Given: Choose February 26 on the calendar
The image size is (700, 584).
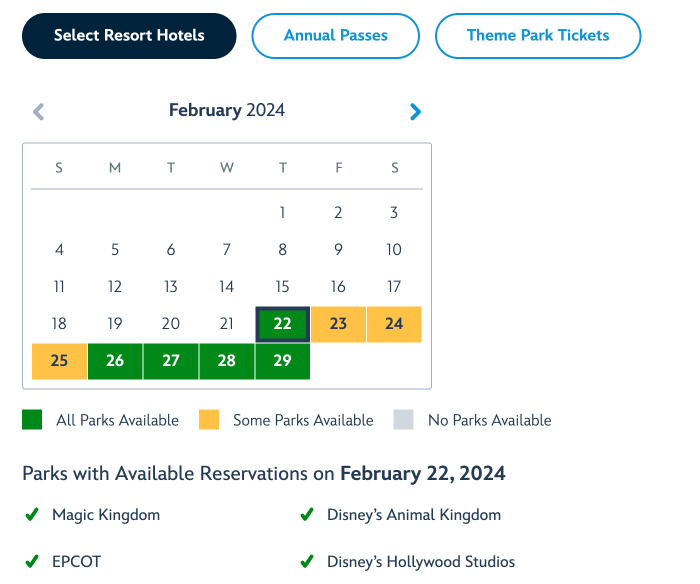Looking at the screenshot, I should tap(115, 361).
